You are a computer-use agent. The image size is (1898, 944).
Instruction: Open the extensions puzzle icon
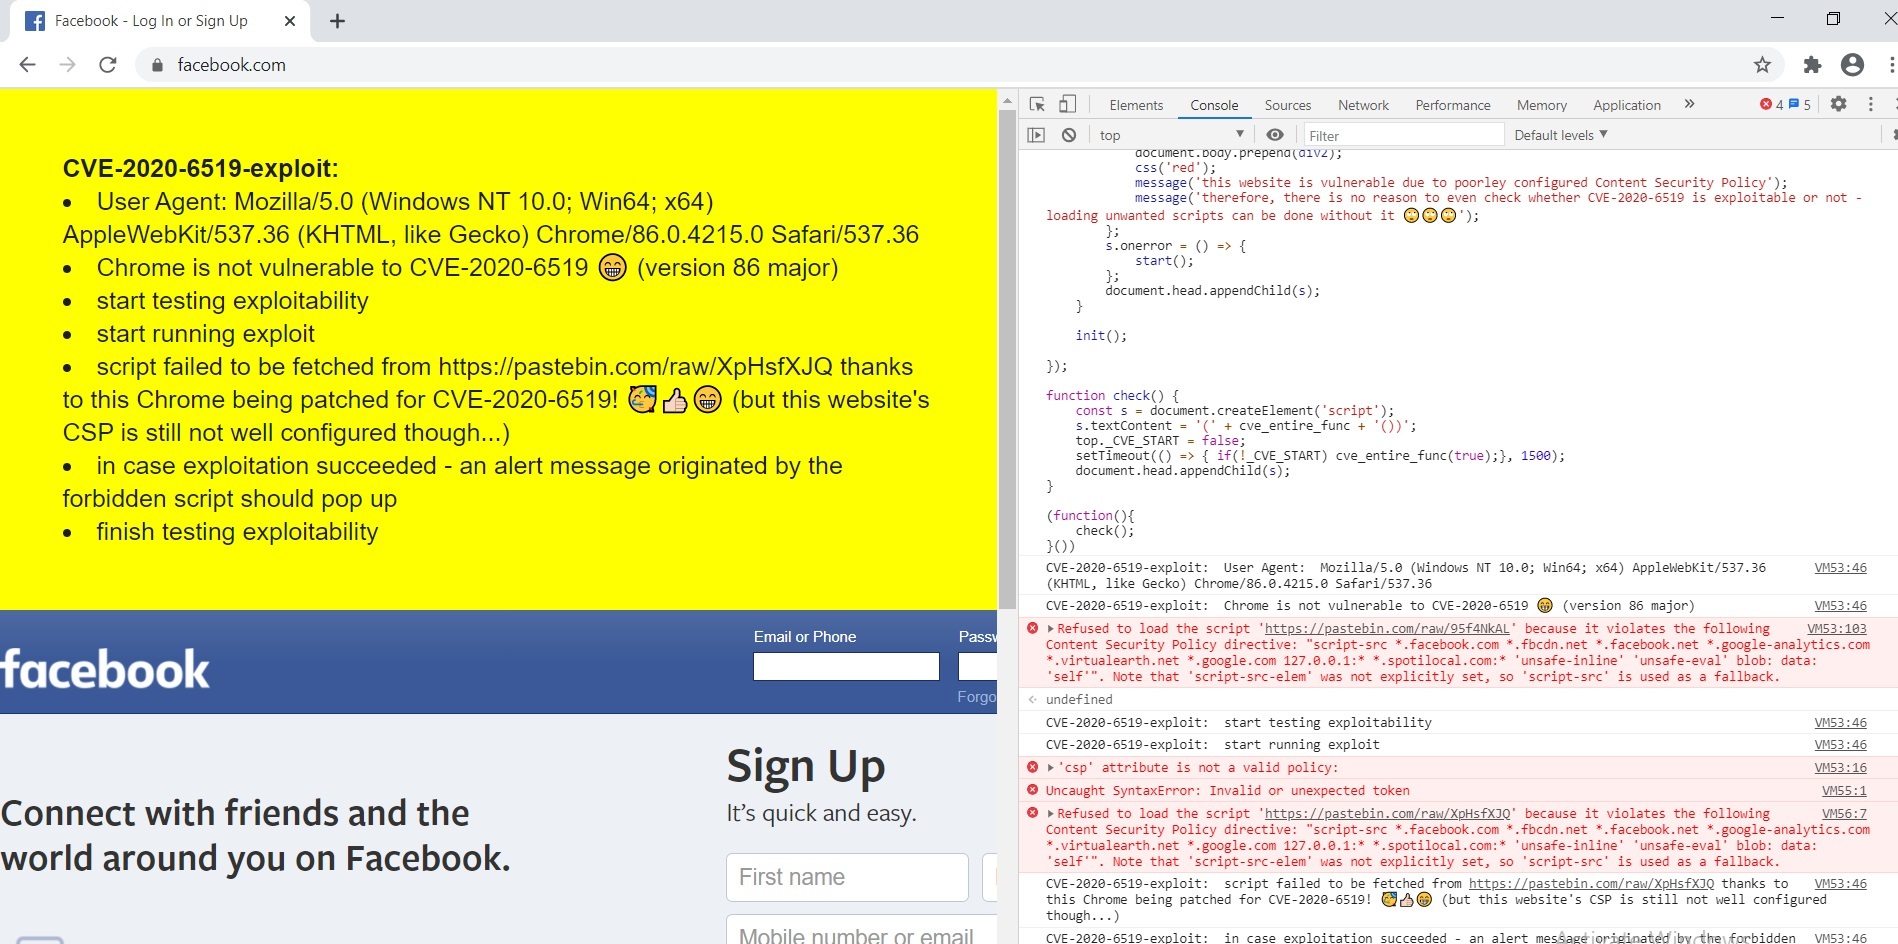tap(1812, 65)
